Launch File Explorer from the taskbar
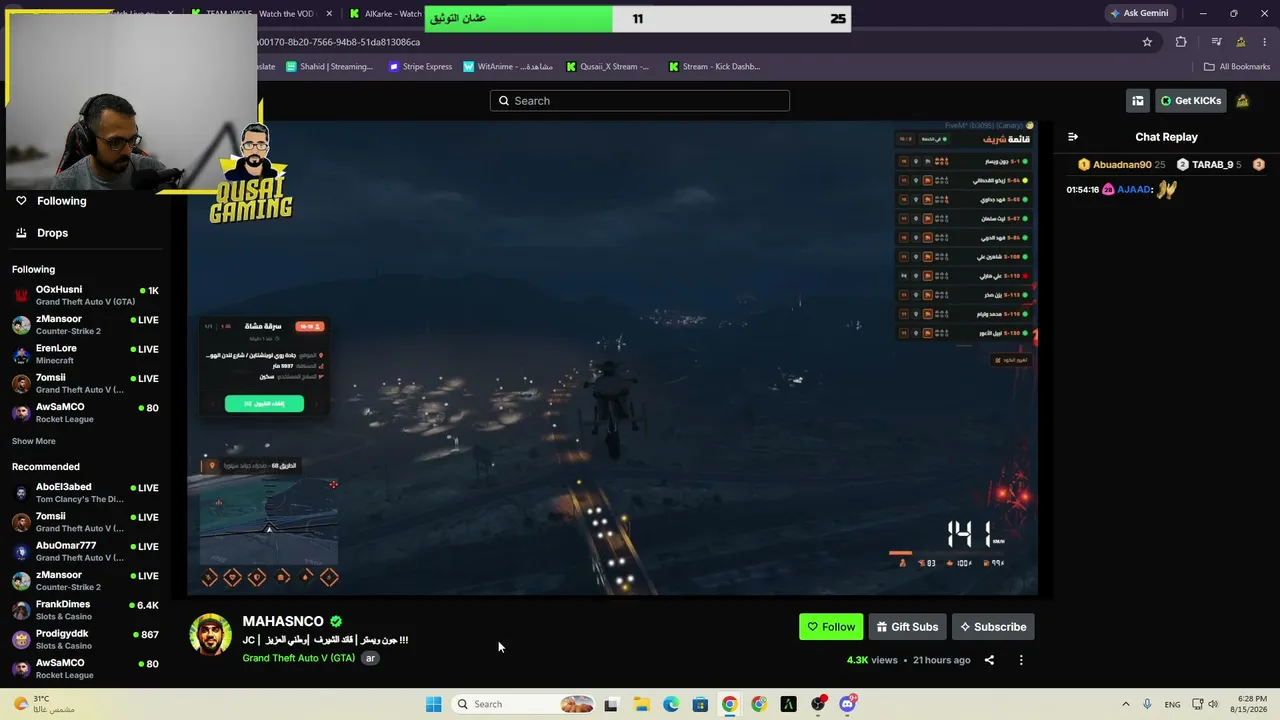This screenshot has height=720, width=1280. pyautogui.click(x=641, y=704)
